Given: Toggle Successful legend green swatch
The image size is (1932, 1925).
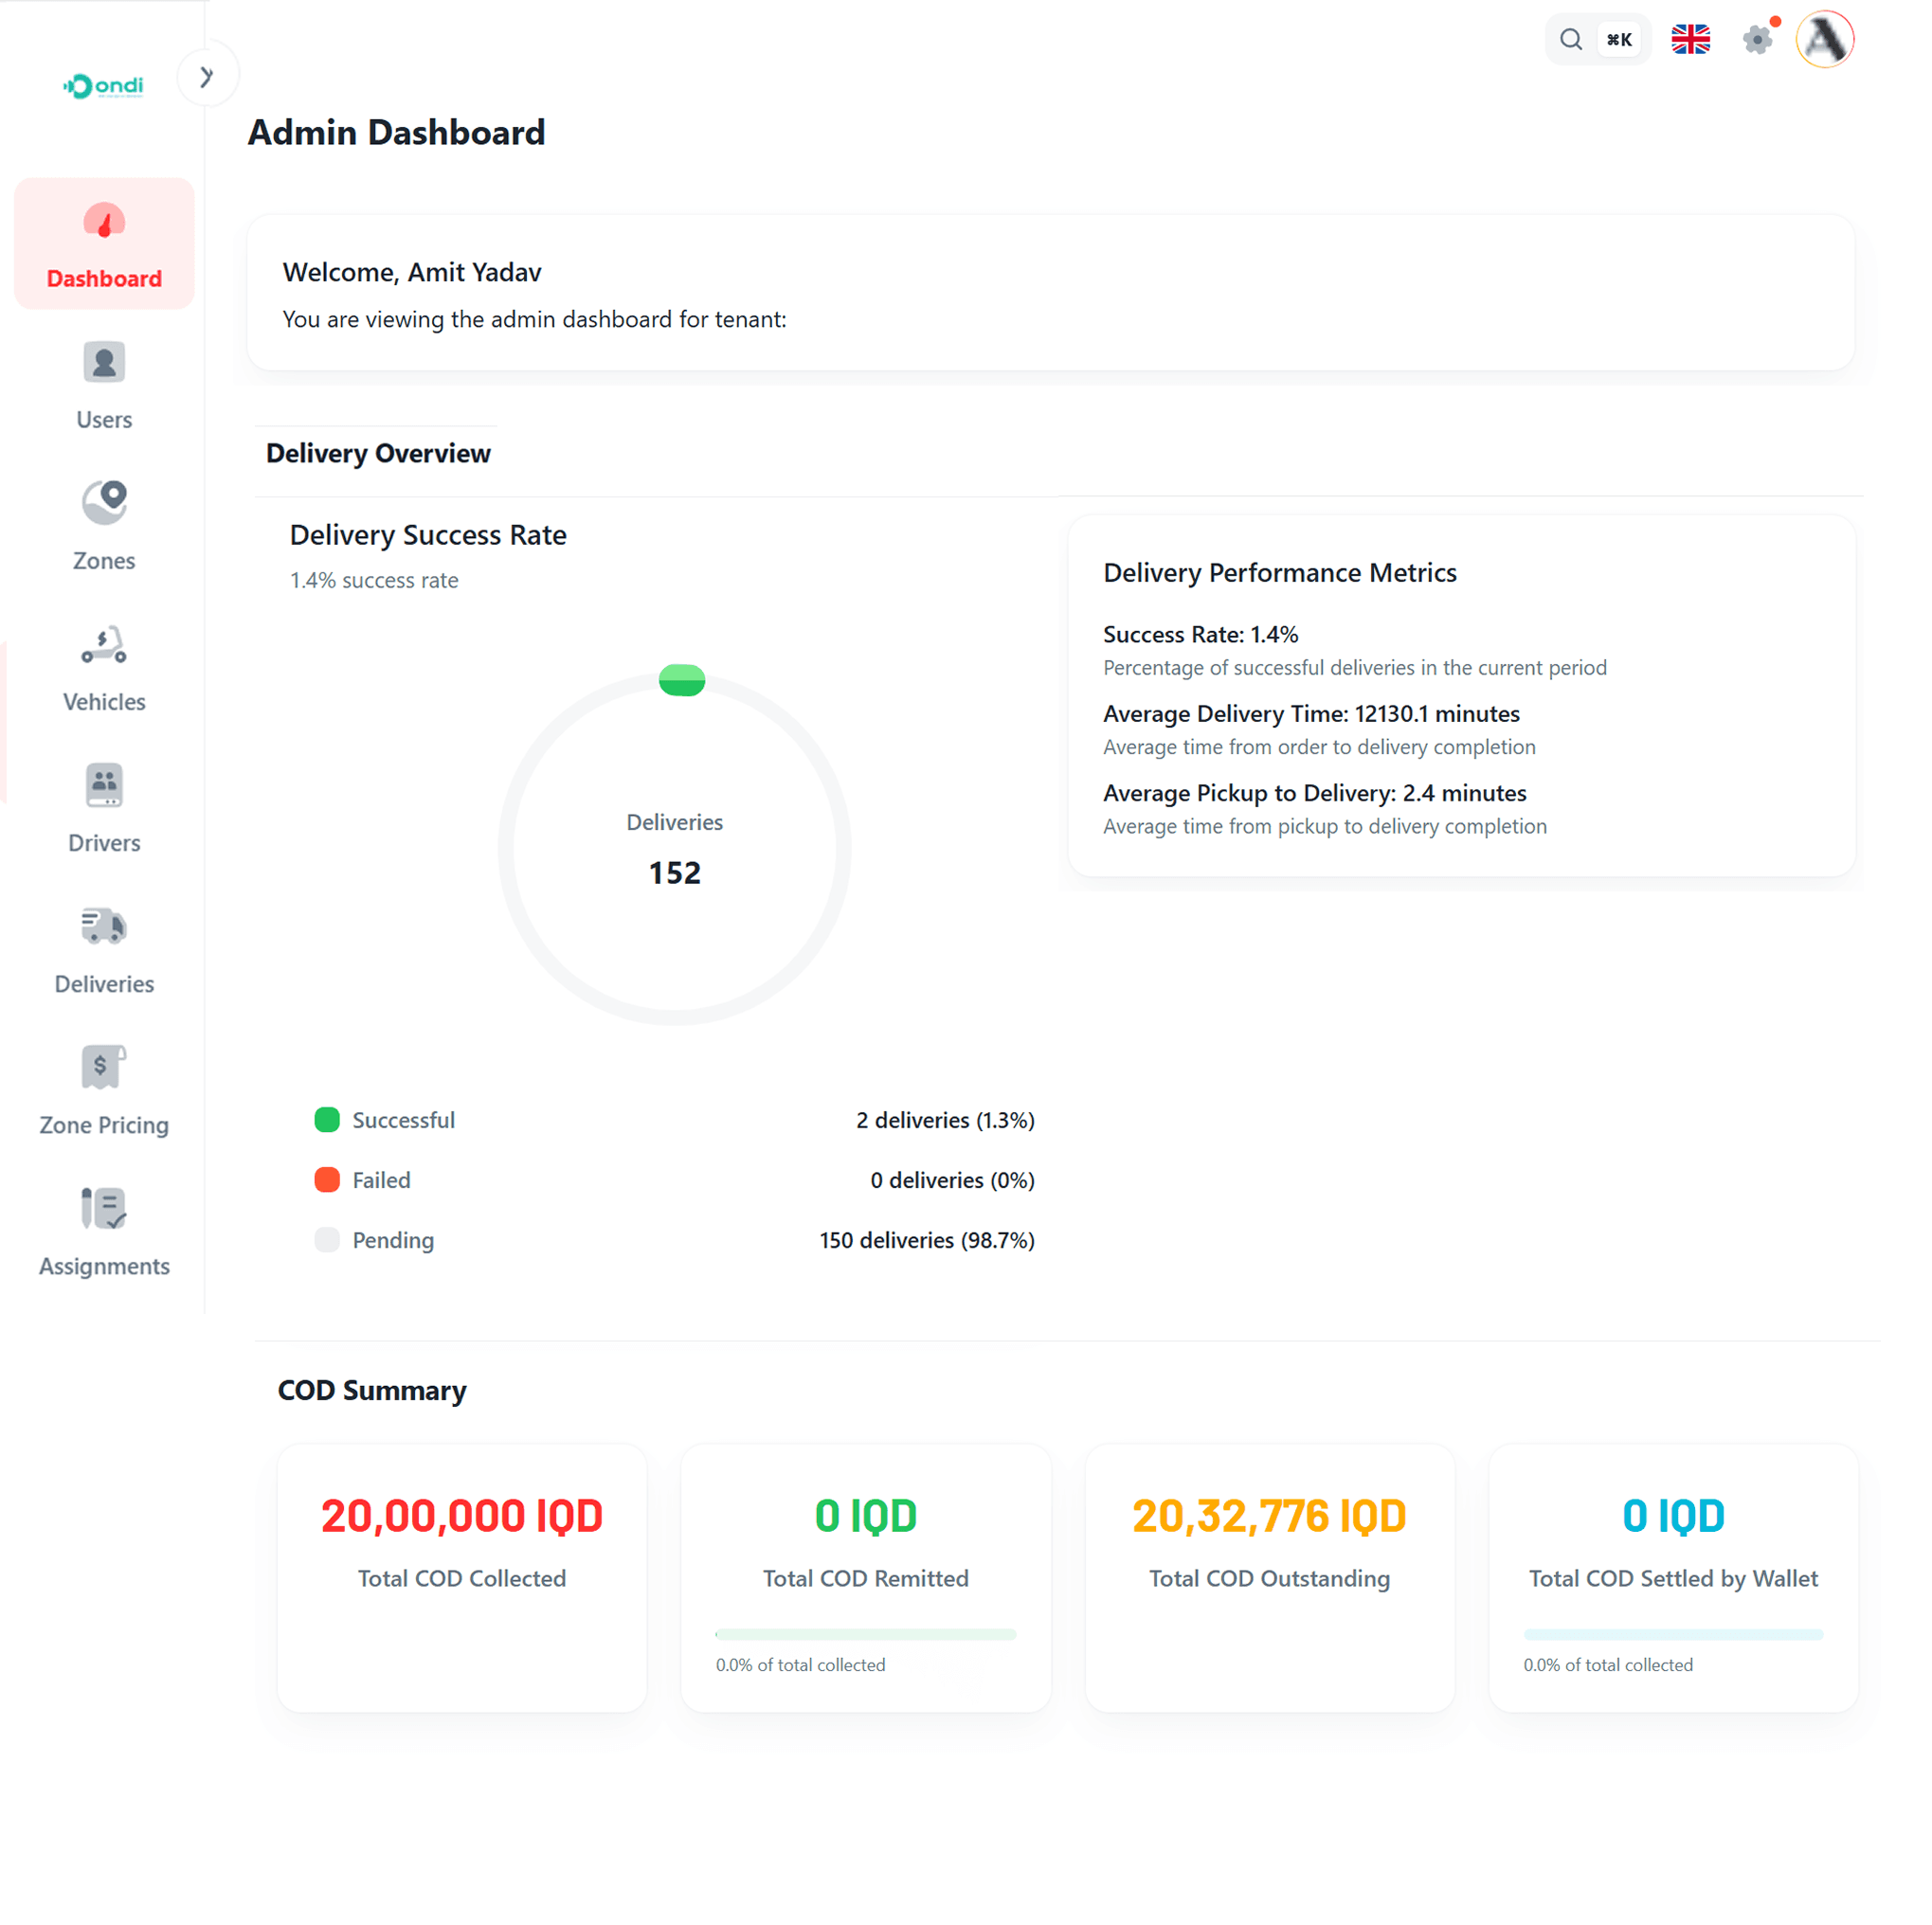Looking at the screenshot, I should coord(327,1120).
